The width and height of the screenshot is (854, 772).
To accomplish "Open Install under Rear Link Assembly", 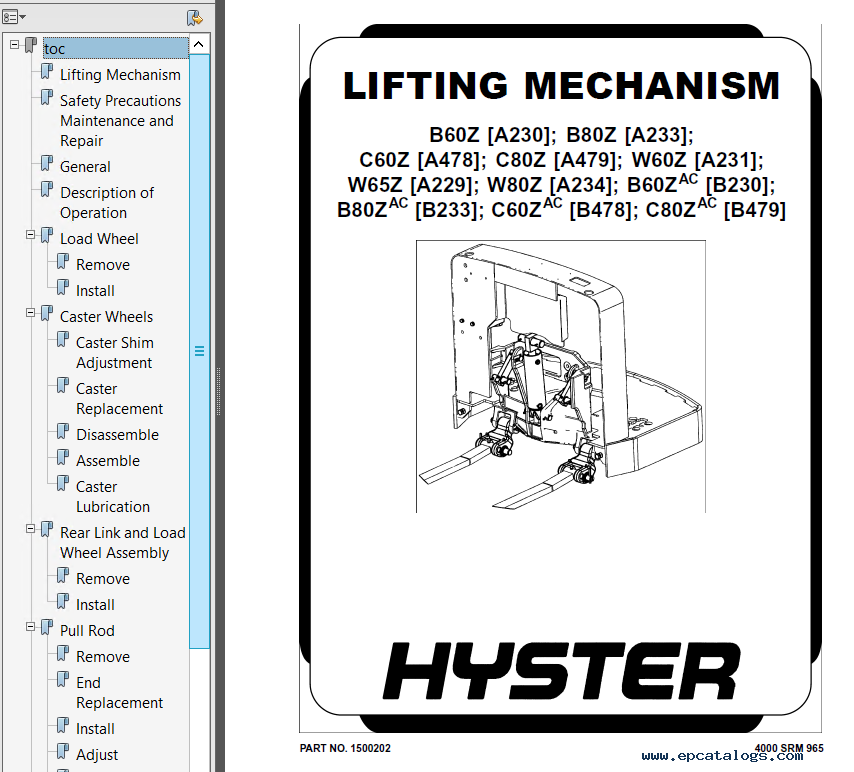I will pos(95,605).
